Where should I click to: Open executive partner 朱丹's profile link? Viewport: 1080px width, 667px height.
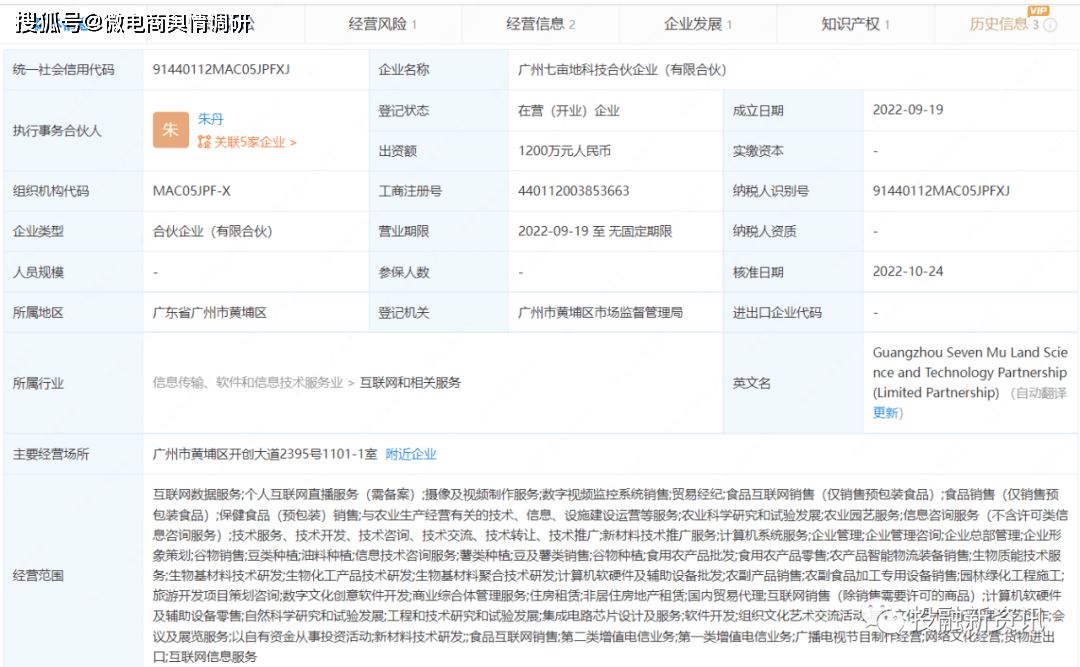(x=211, y=119)
